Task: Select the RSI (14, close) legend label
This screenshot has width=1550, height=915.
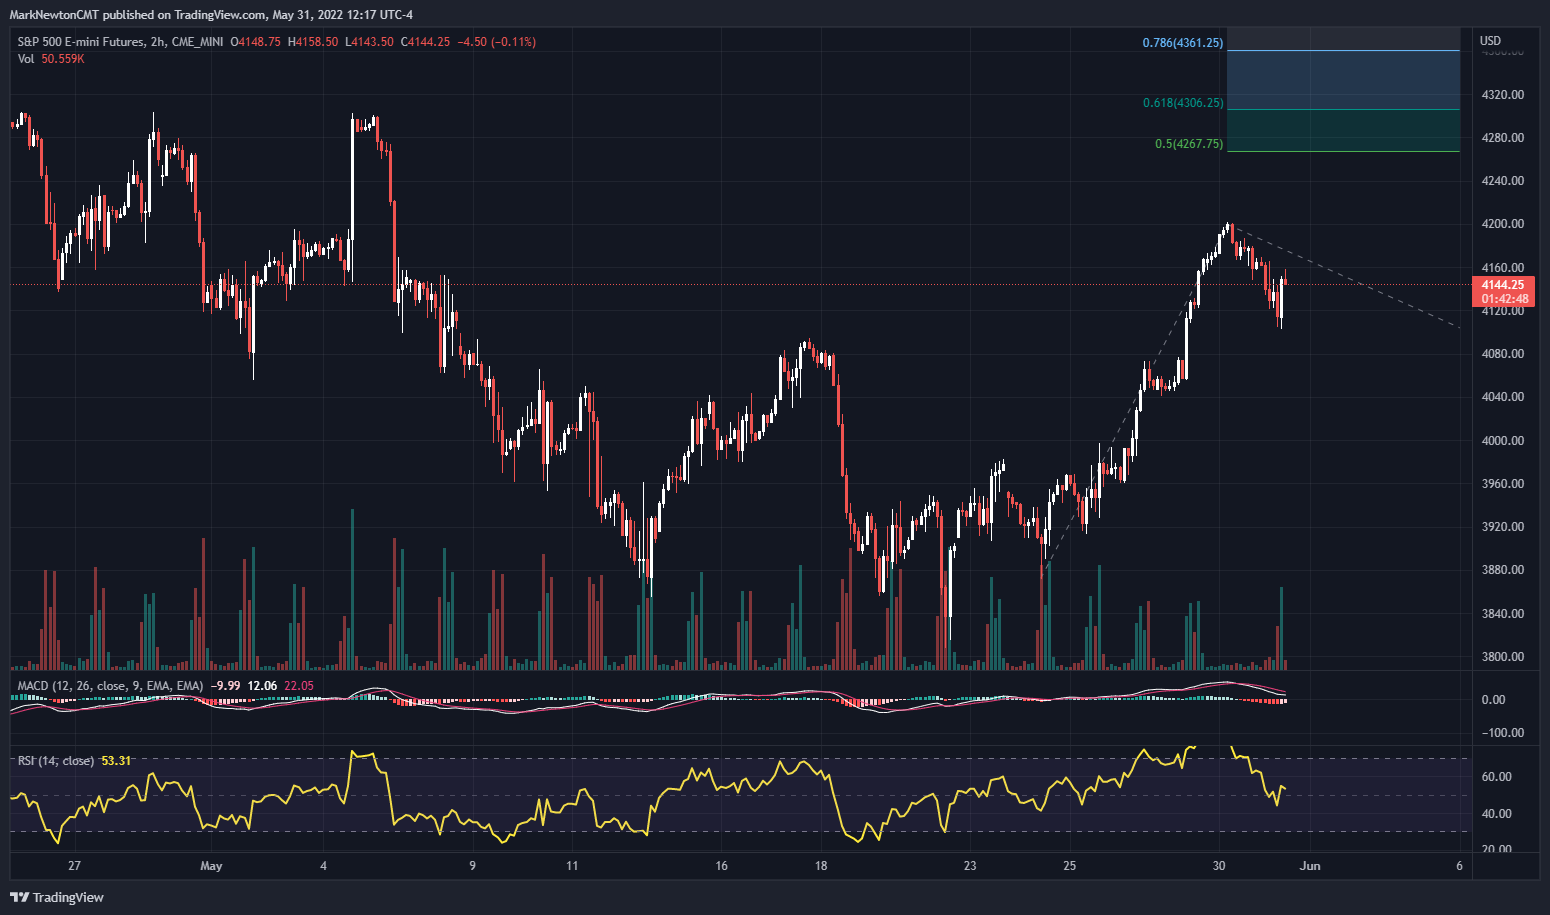Action: (x=56, y=761)
